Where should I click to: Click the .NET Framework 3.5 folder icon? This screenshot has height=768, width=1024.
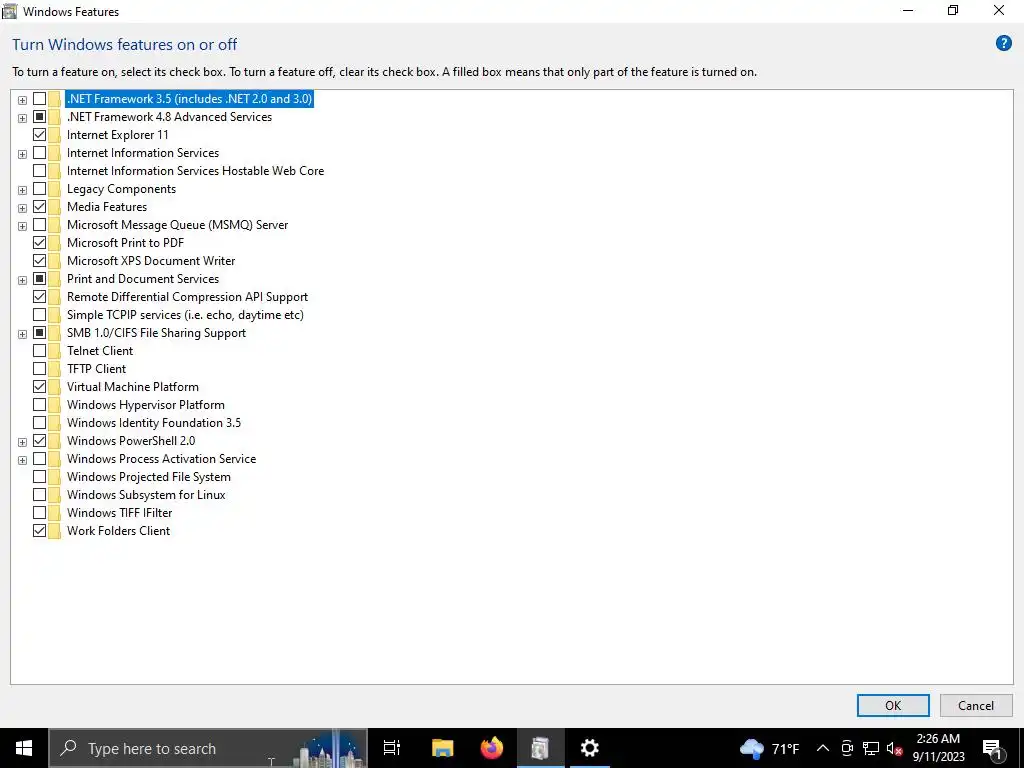tap(54, 99)
